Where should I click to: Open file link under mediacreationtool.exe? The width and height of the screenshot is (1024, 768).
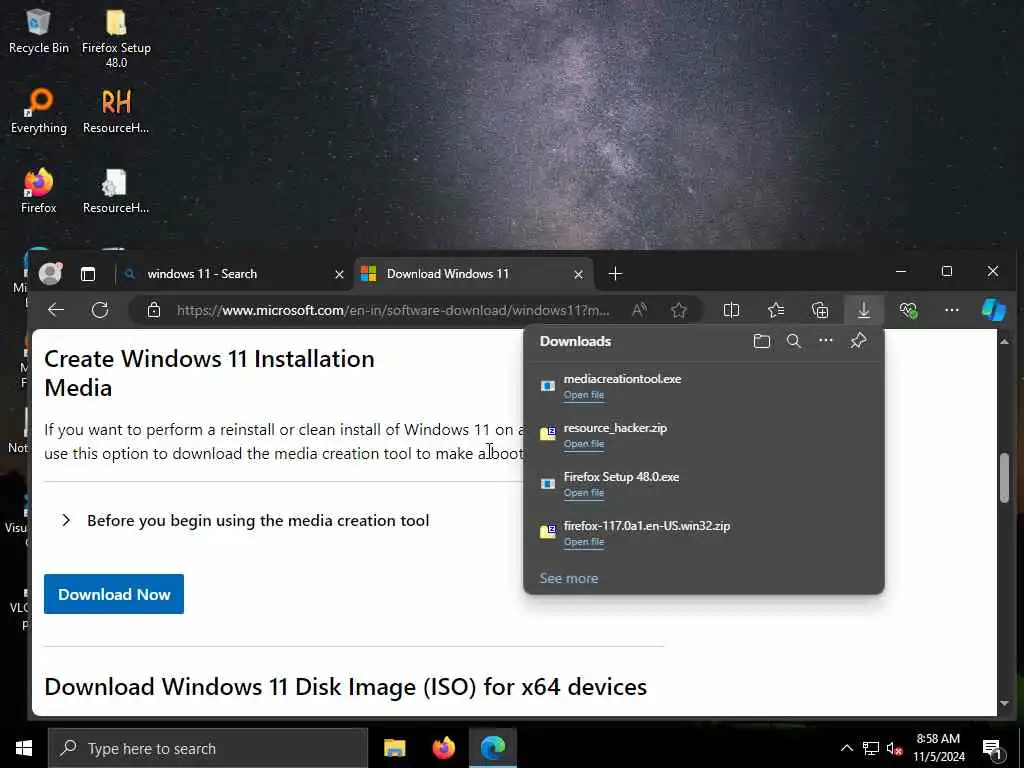(584, 394)
